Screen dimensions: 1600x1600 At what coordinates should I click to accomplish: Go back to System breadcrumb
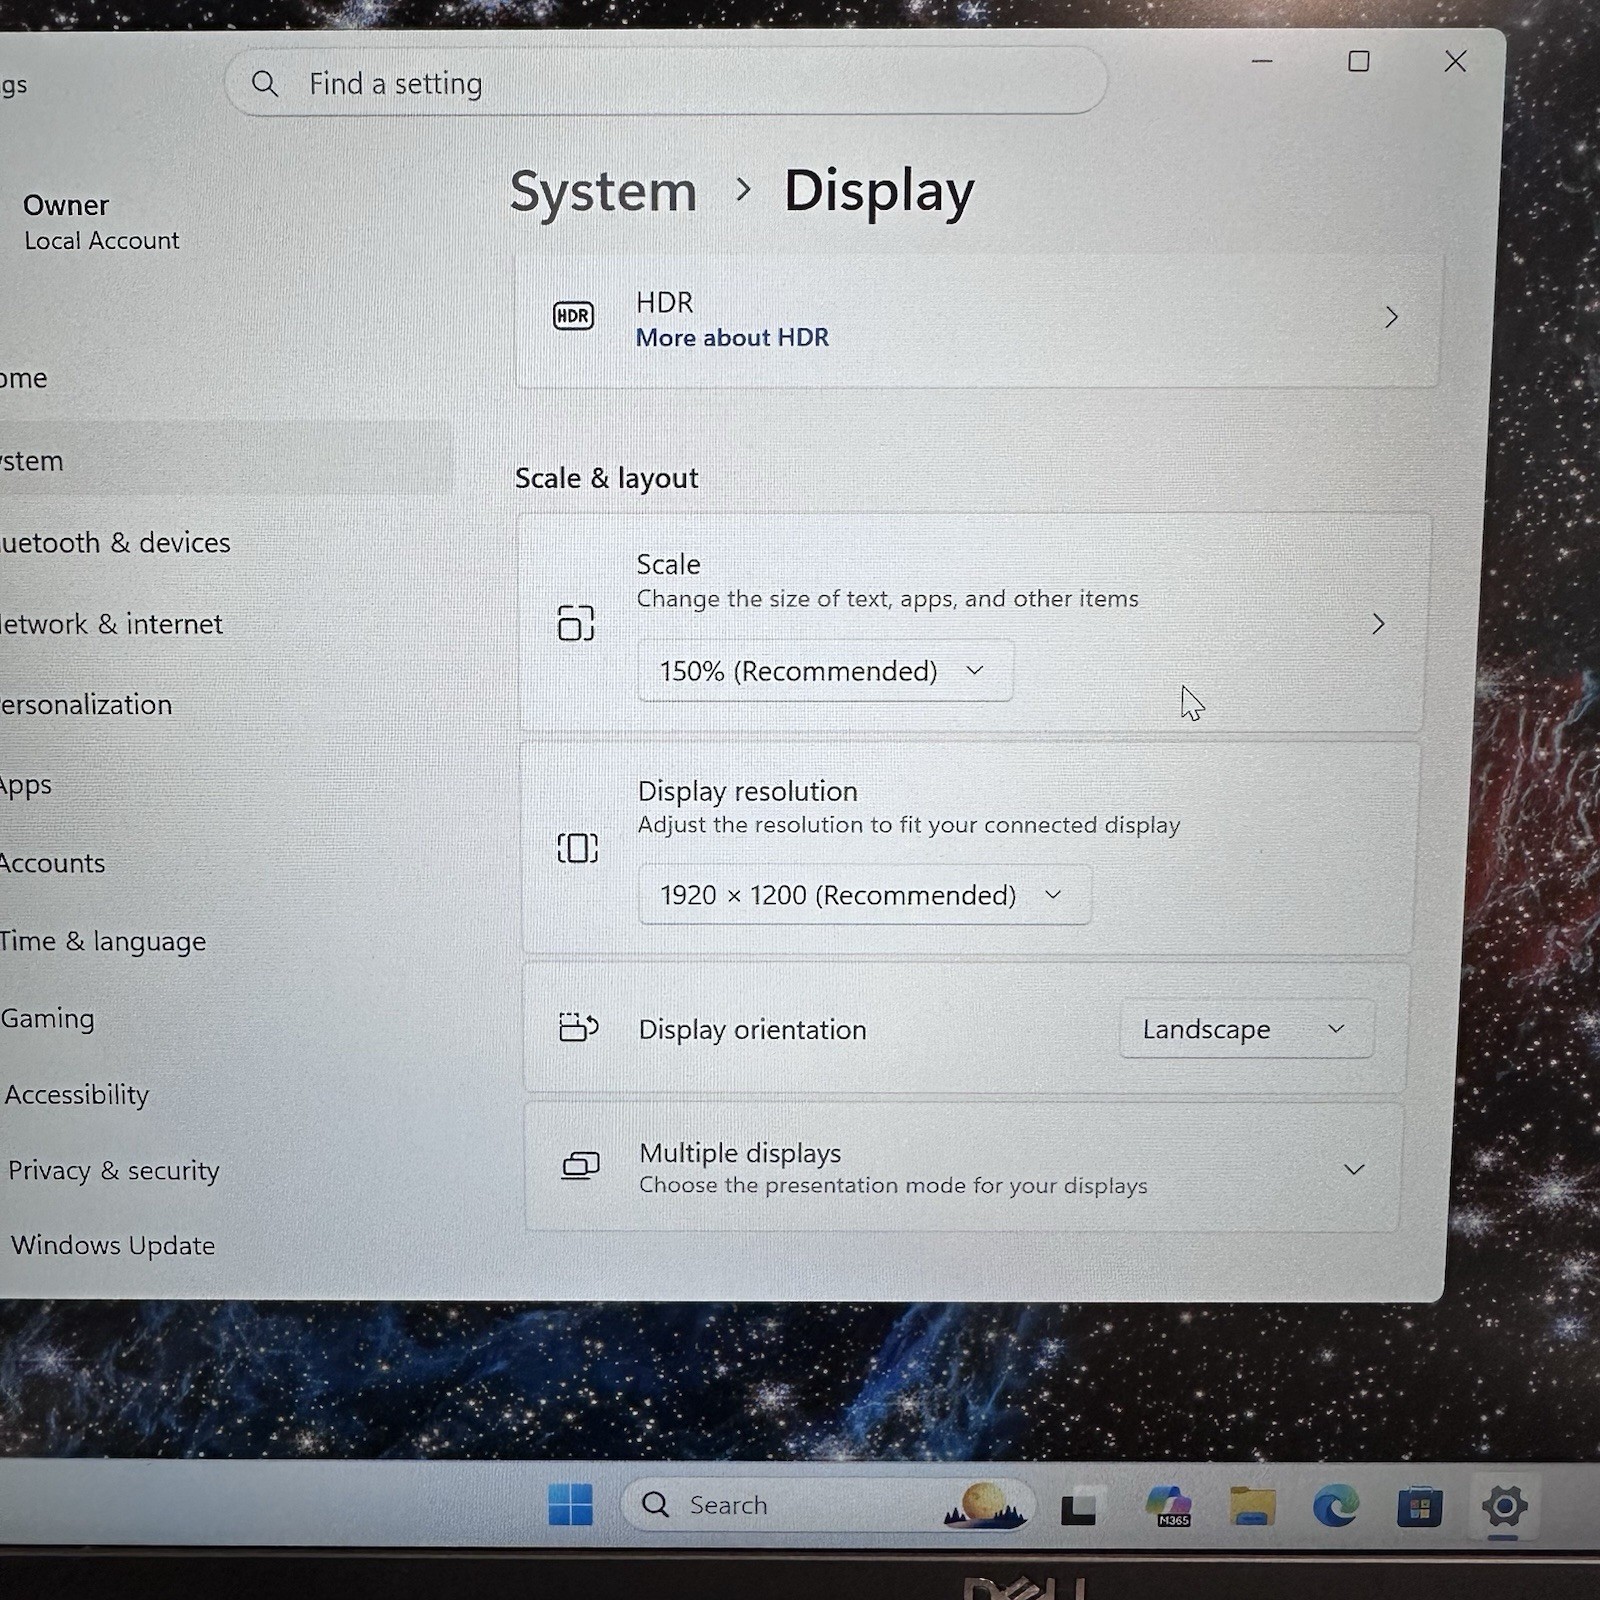pos(603,192)
